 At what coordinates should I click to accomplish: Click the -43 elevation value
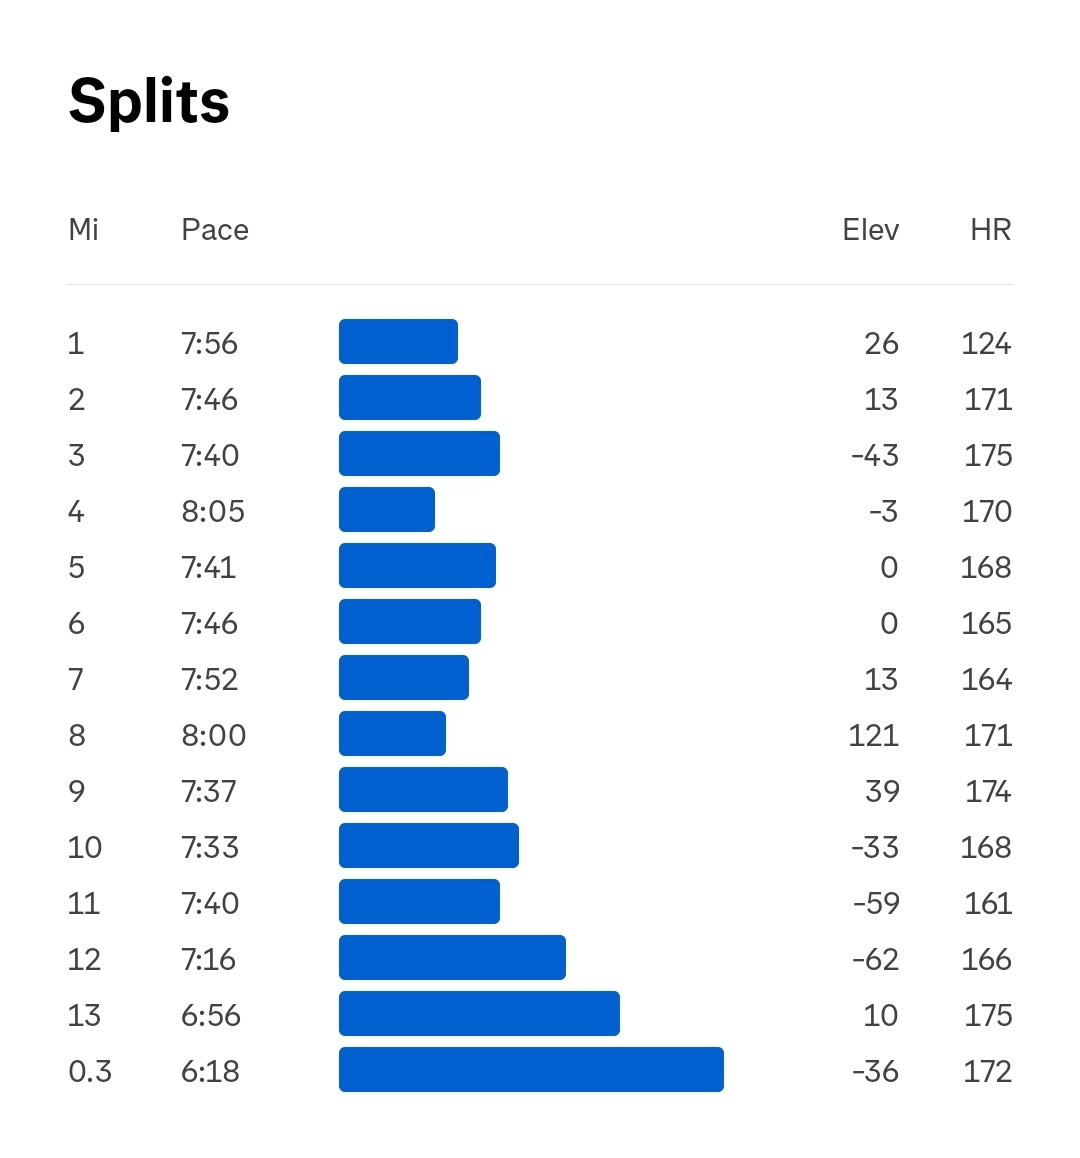[x=875, y=455]
